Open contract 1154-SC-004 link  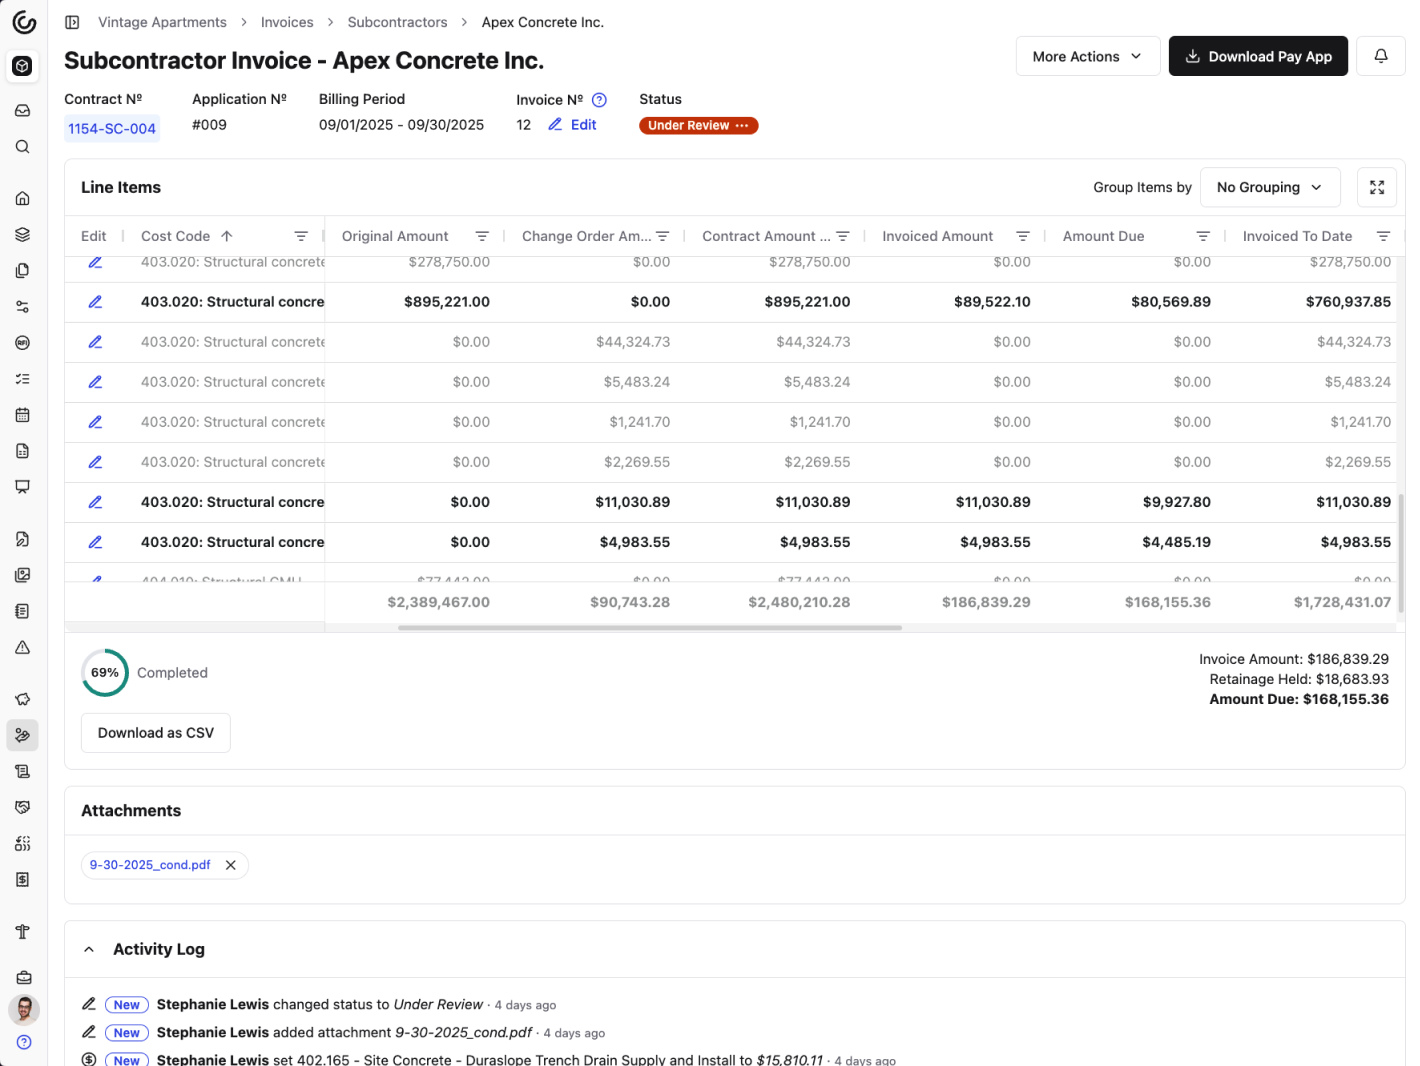pos(111,128)
